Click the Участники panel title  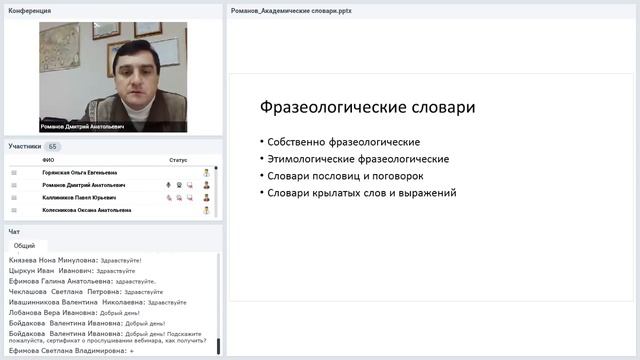click(24, 146)
